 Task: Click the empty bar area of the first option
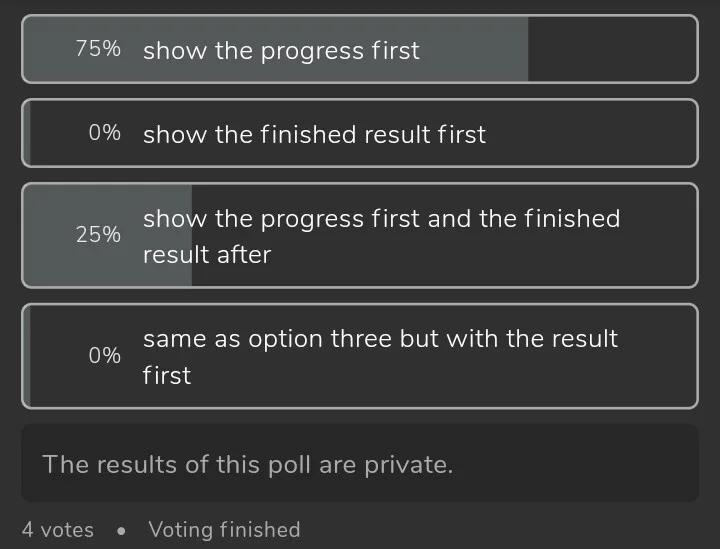(610, 50)
